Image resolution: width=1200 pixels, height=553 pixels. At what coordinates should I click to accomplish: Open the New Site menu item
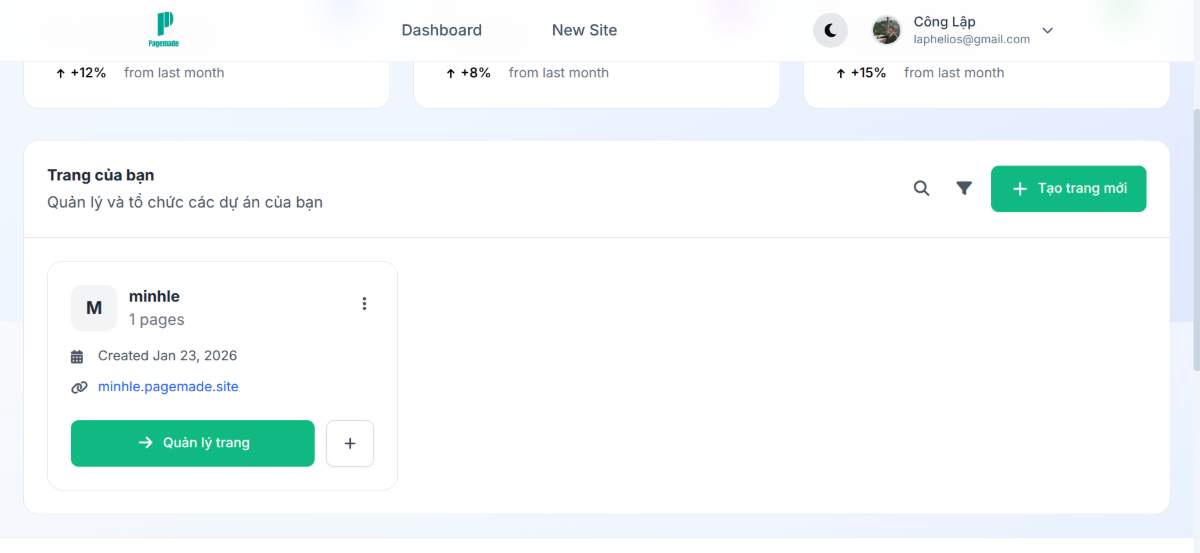585,30
